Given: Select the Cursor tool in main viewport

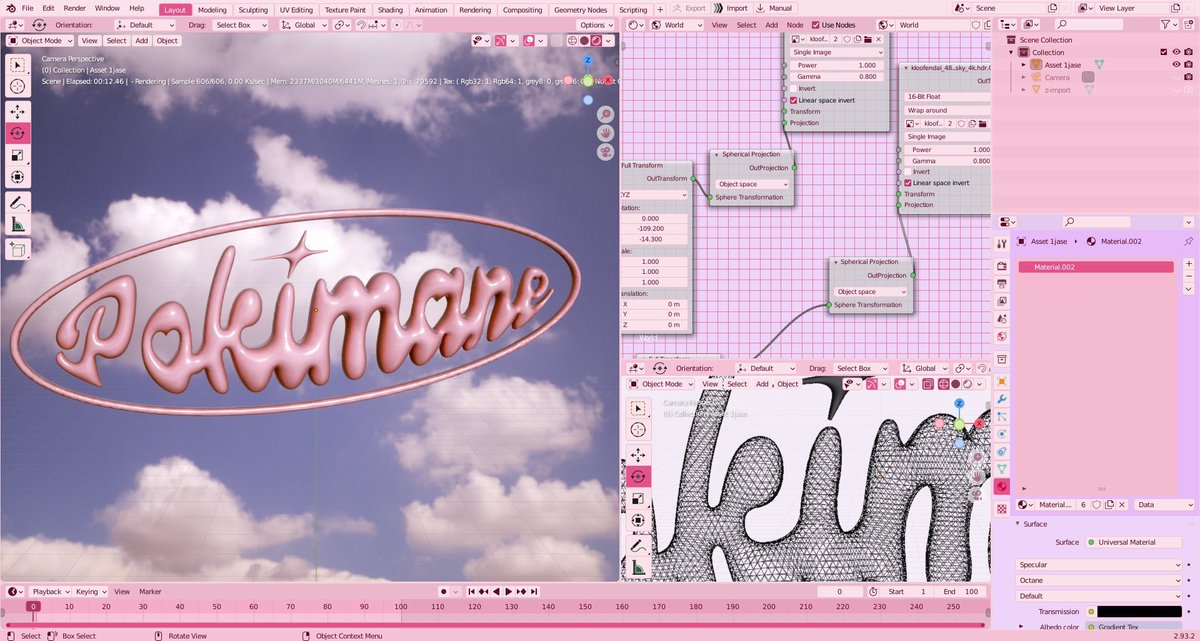Looking at the screenshot, I should (18, 87).
